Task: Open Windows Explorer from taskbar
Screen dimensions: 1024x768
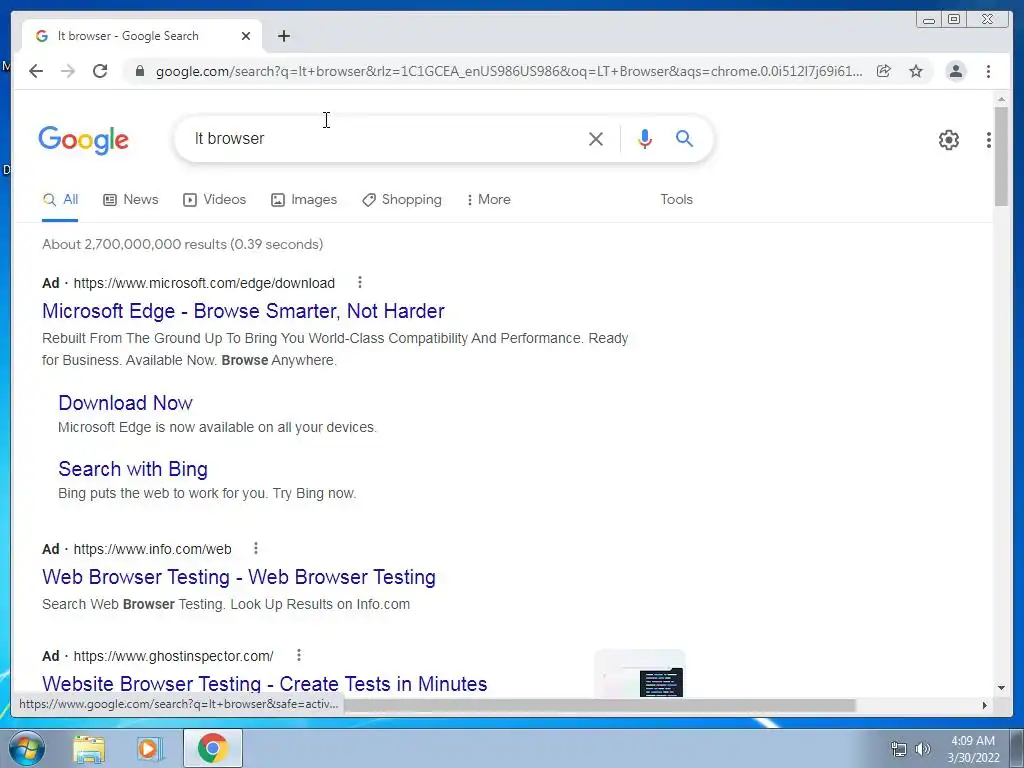Action: tap(89, 748)
